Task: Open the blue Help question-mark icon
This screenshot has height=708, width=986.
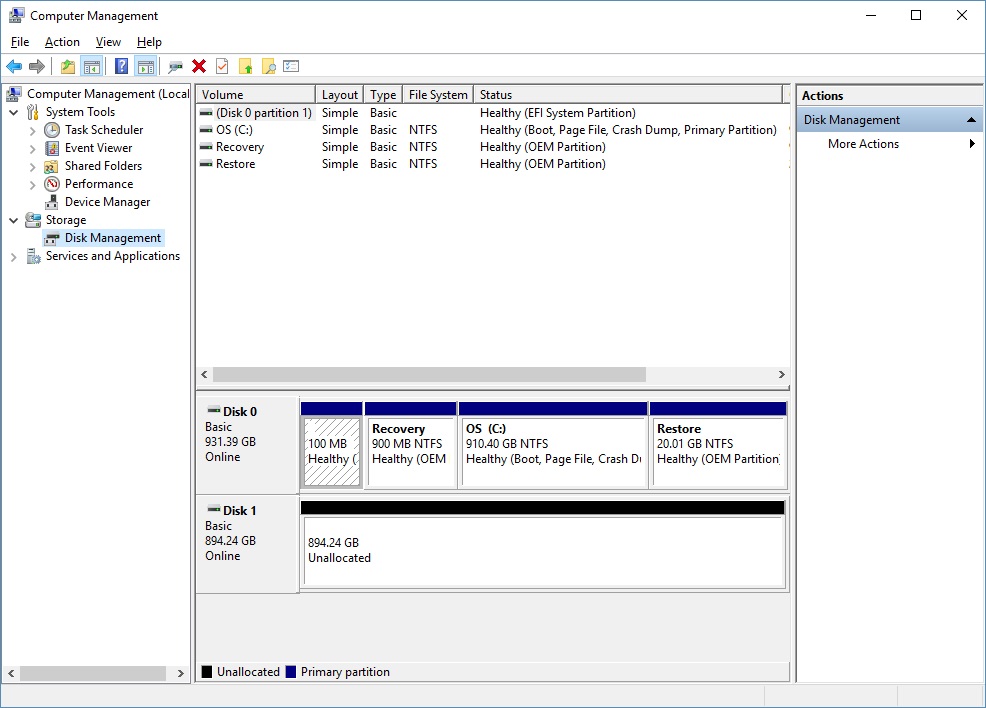Action: point(121,66)
